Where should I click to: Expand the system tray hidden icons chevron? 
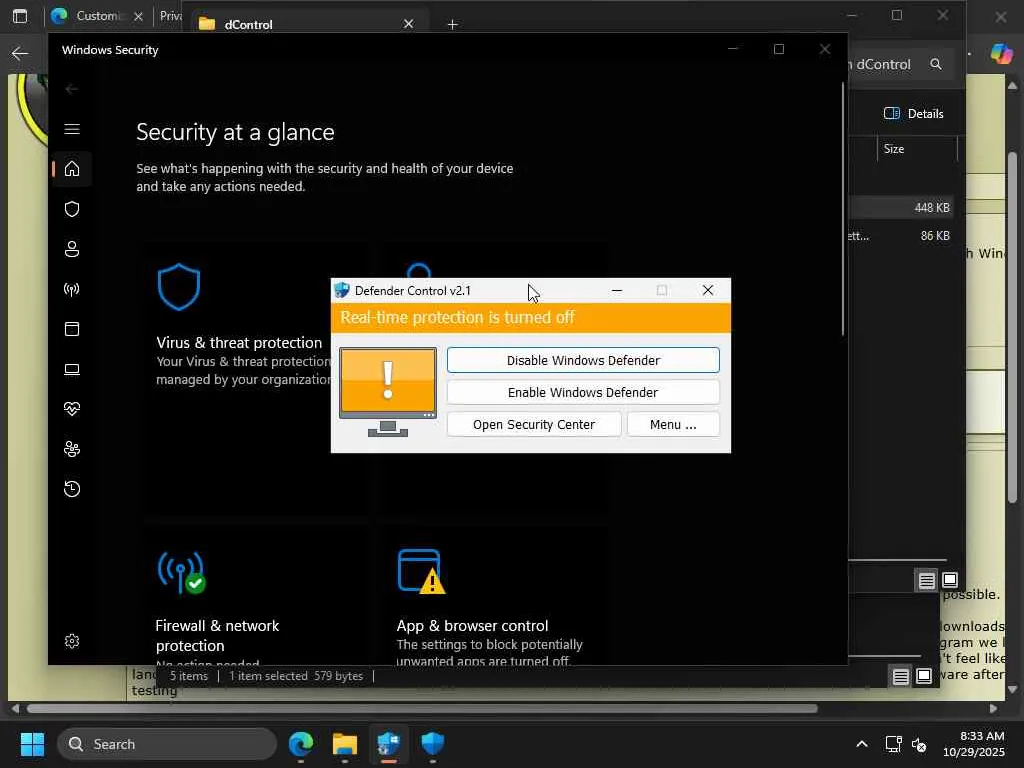tap(862, 744)
